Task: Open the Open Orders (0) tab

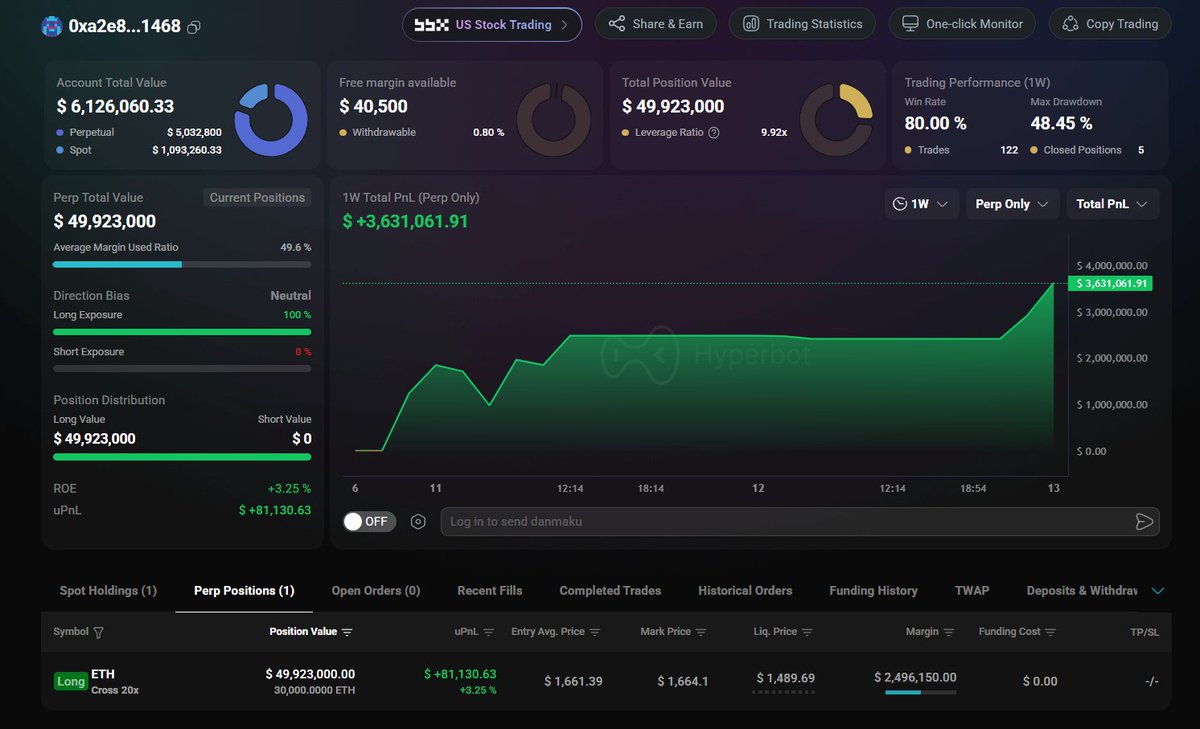Action: pos(376,591)
